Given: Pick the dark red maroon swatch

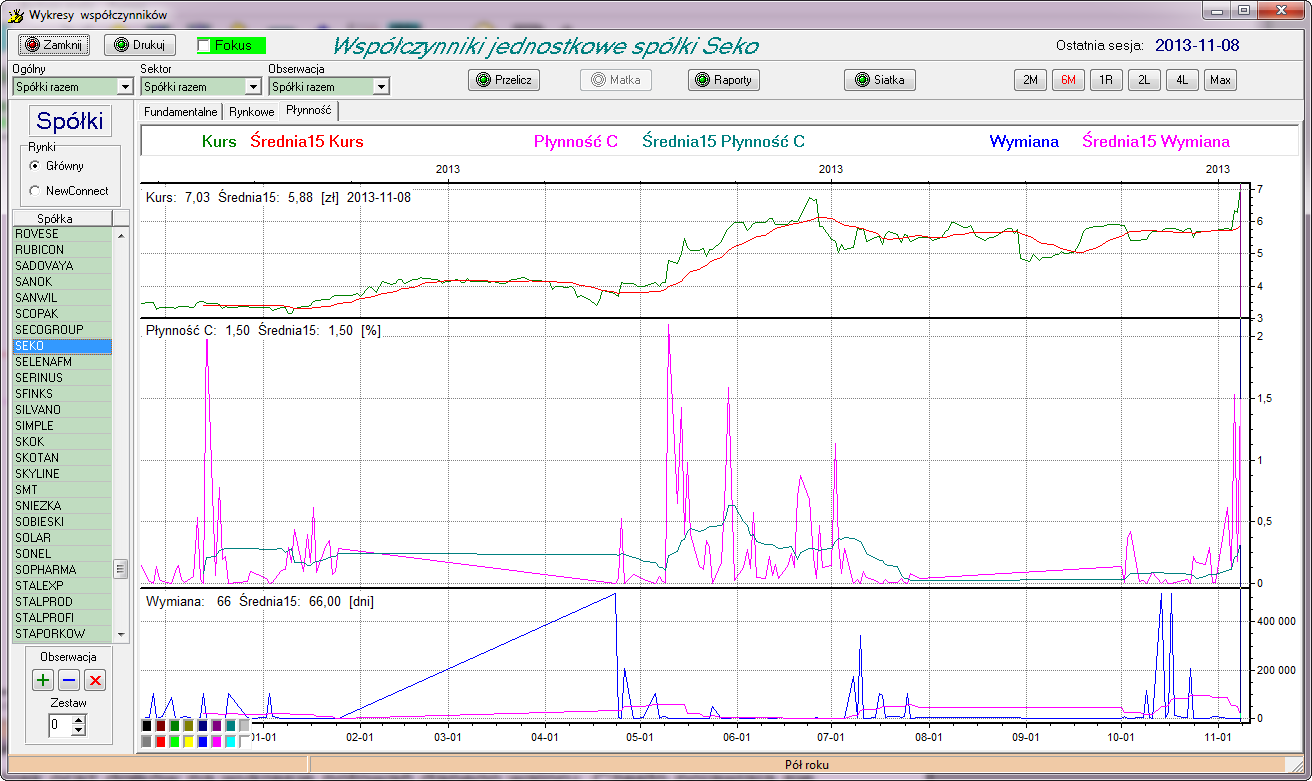Looking at the screenshot, I should click(161, 726).
